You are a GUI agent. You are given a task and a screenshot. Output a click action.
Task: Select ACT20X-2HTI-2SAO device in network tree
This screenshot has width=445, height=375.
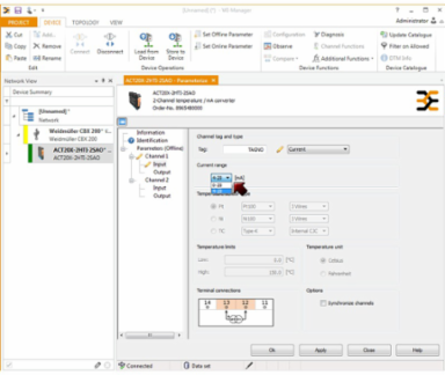pyautogui.click(x=71, y=153)
